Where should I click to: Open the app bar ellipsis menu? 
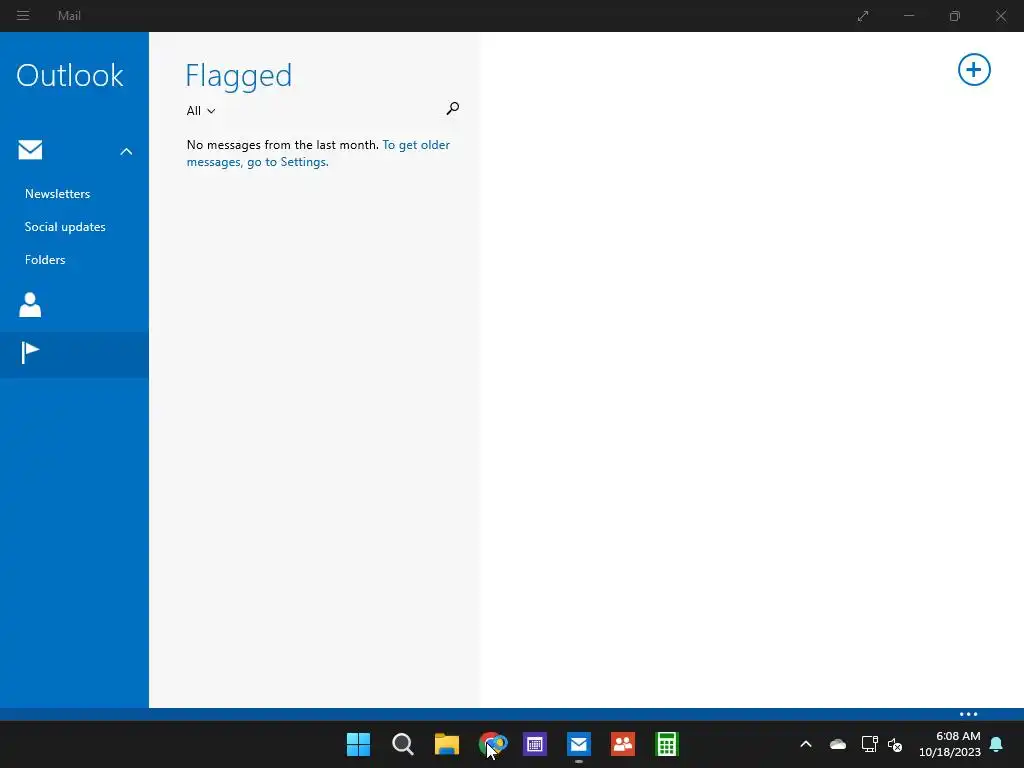coord(968,714)
